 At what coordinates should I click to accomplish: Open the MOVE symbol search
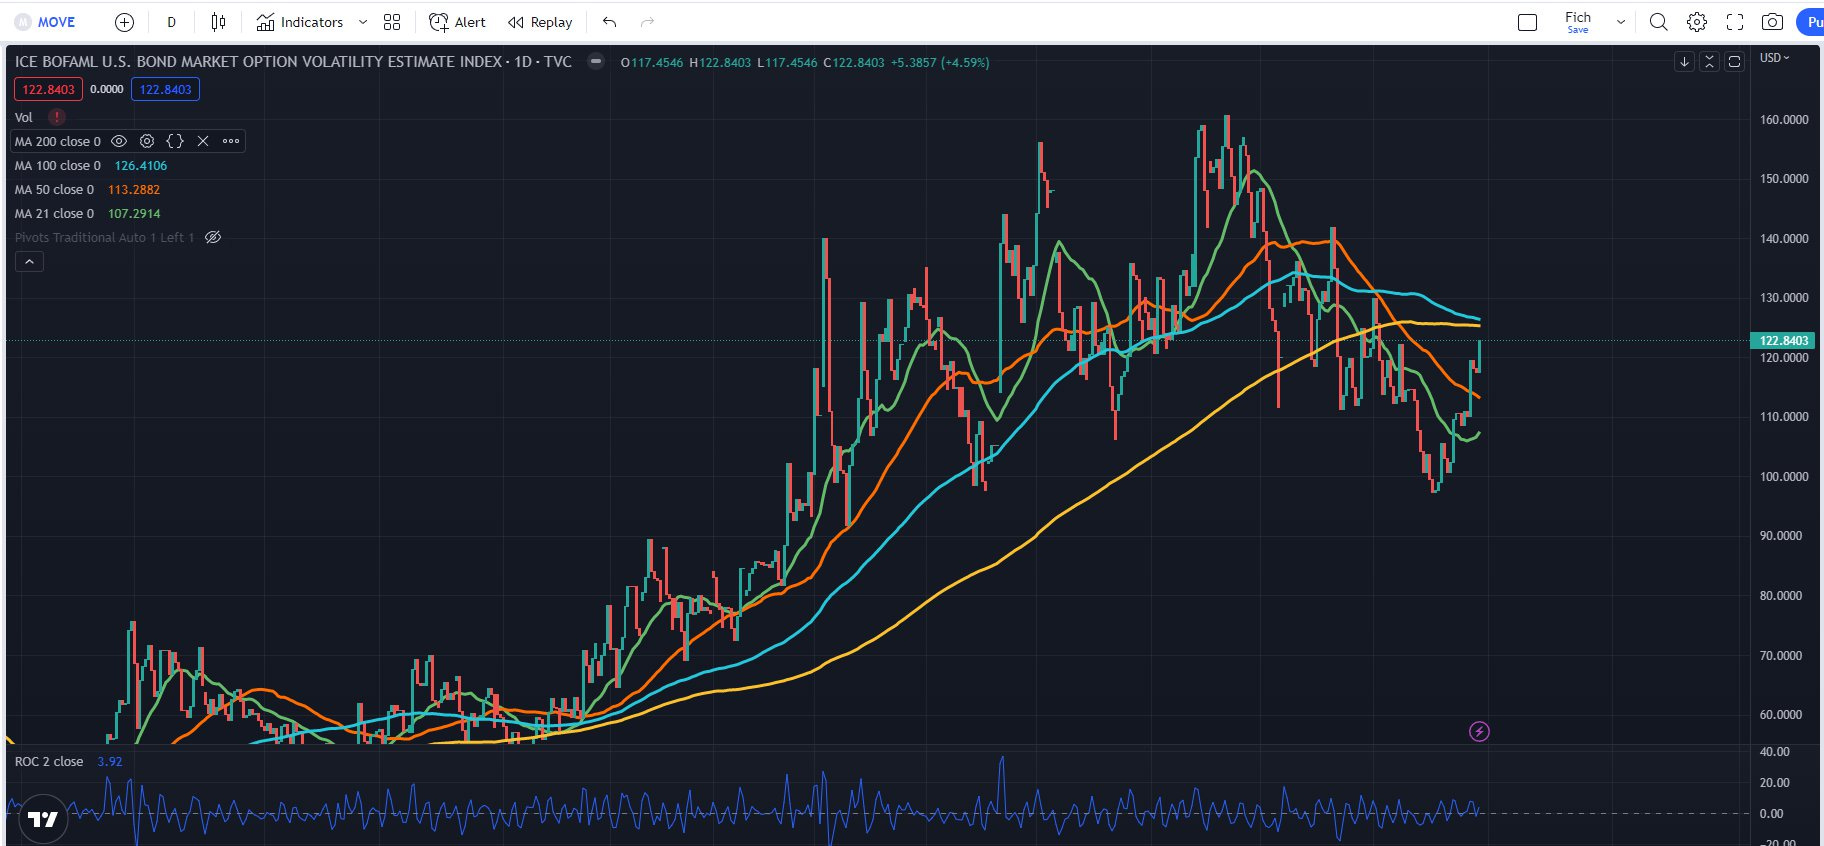46,22
